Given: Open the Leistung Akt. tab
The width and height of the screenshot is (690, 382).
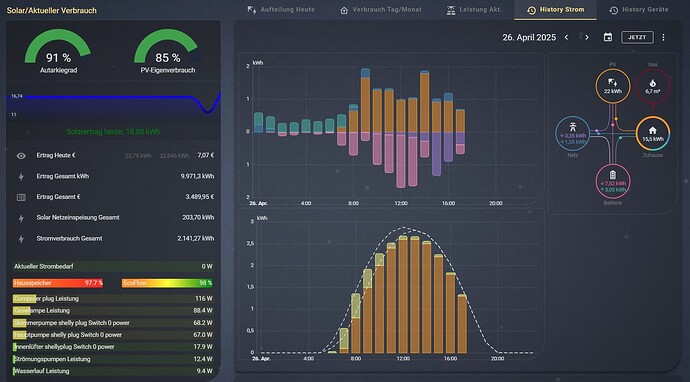Looking at the screenshot, I should pos(474,10).
